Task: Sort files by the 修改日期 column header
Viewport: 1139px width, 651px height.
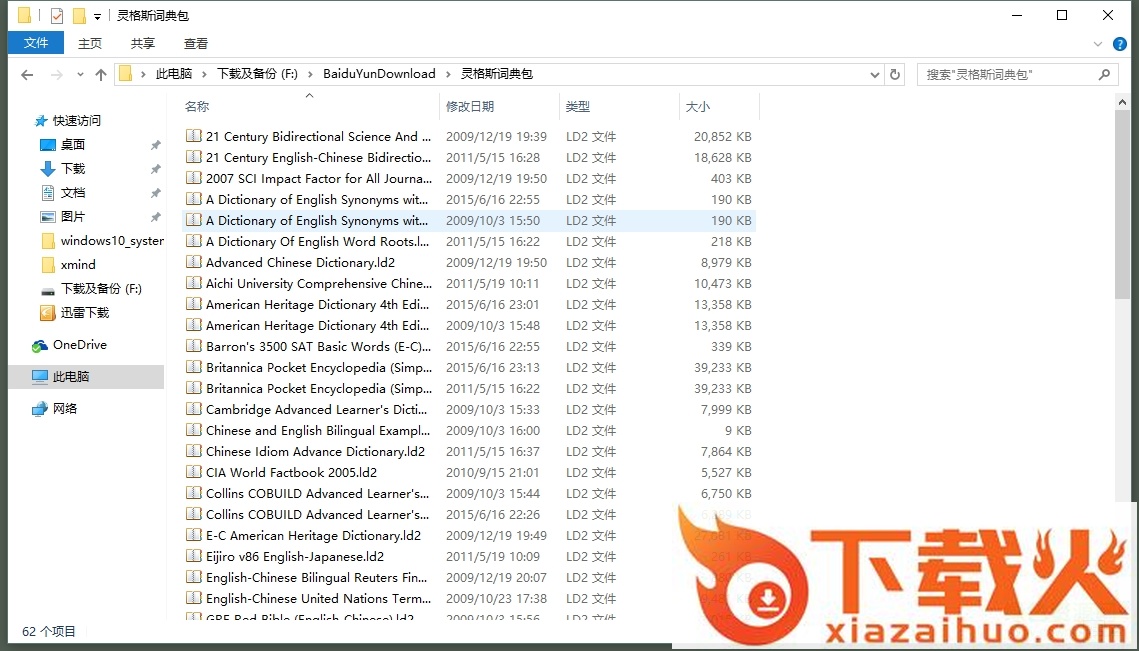Action: 470,106
